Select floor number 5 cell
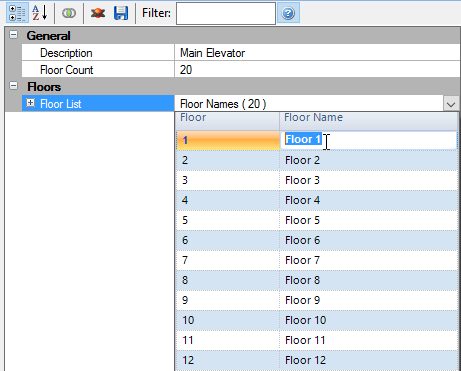 click(228, 220)
